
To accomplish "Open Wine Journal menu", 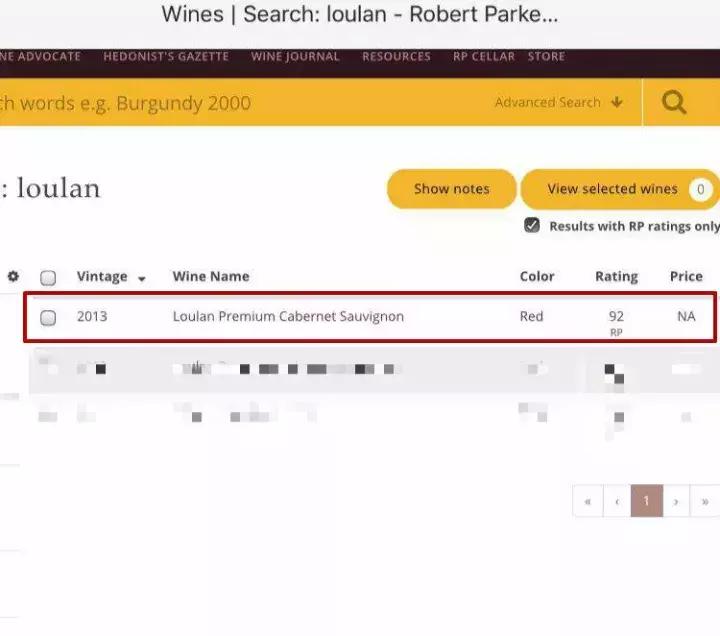I will tap(295, 56).
